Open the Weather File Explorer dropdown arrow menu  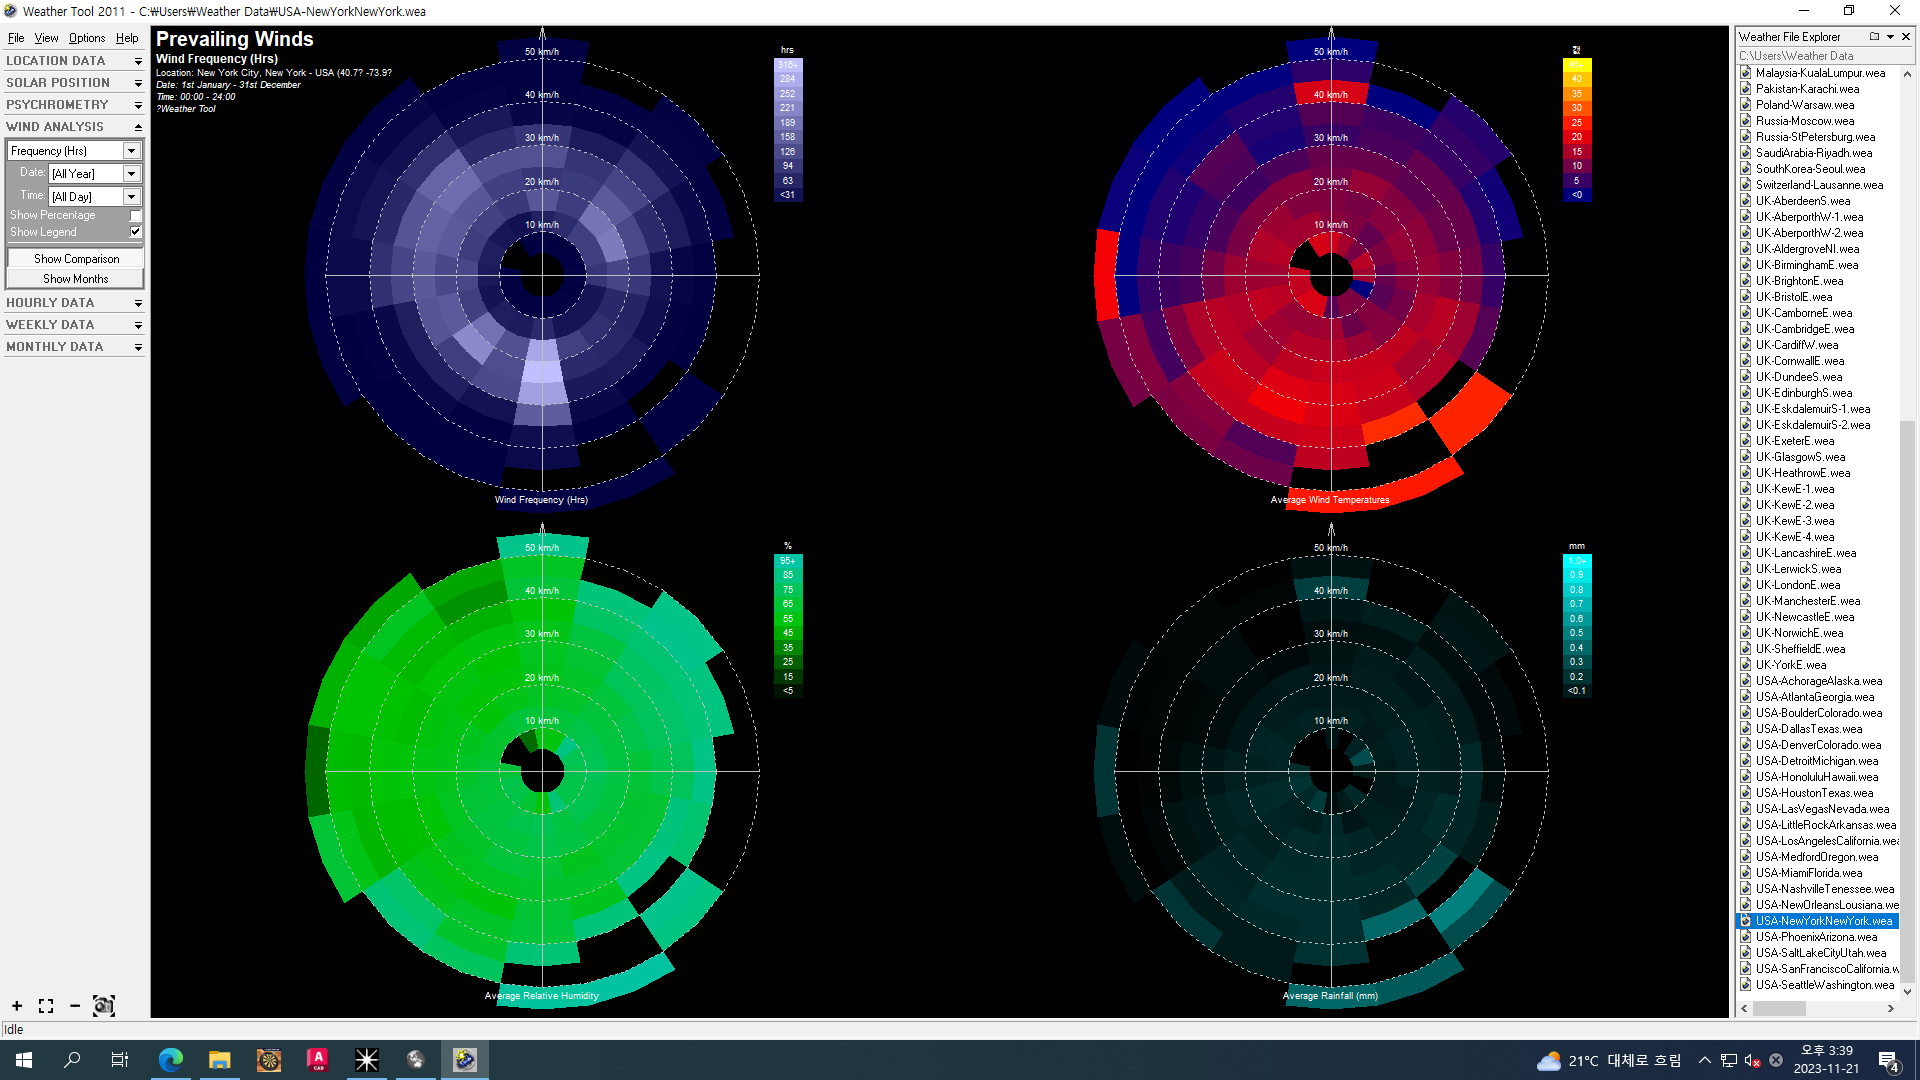pyautogui.click(x=1890, y=37)
